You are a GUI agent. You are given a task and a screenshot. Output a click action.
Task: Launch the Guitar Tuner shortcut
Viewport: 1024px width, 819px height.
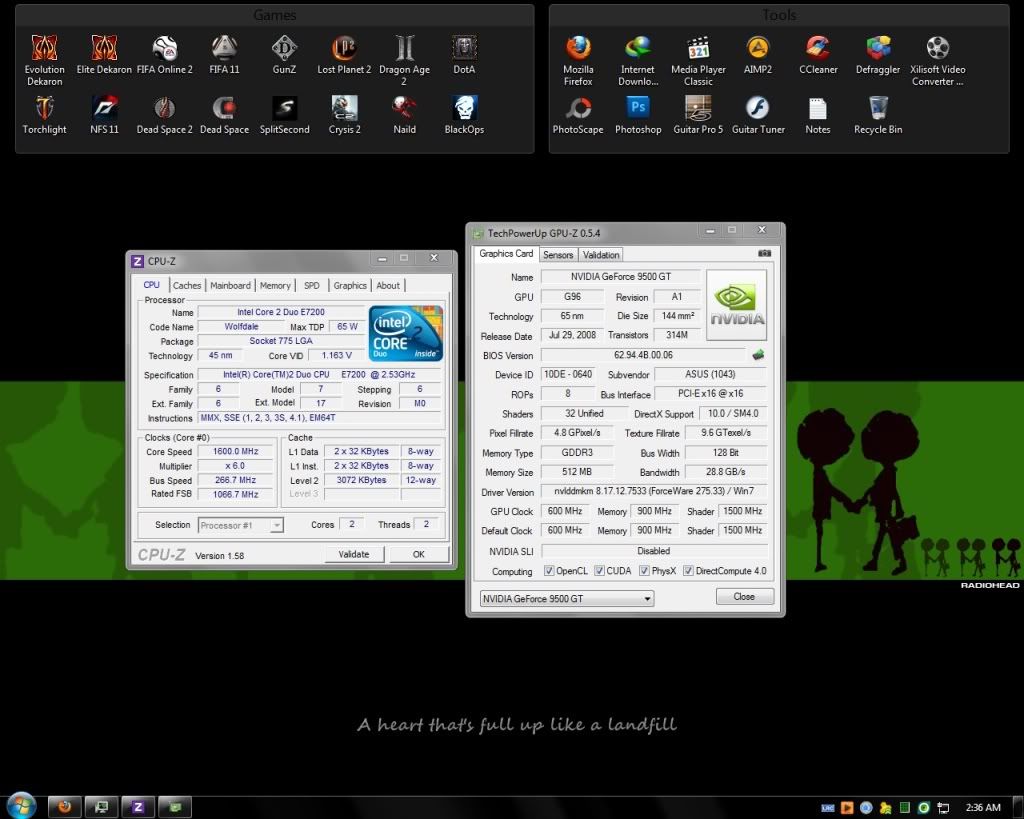[758, 115]
